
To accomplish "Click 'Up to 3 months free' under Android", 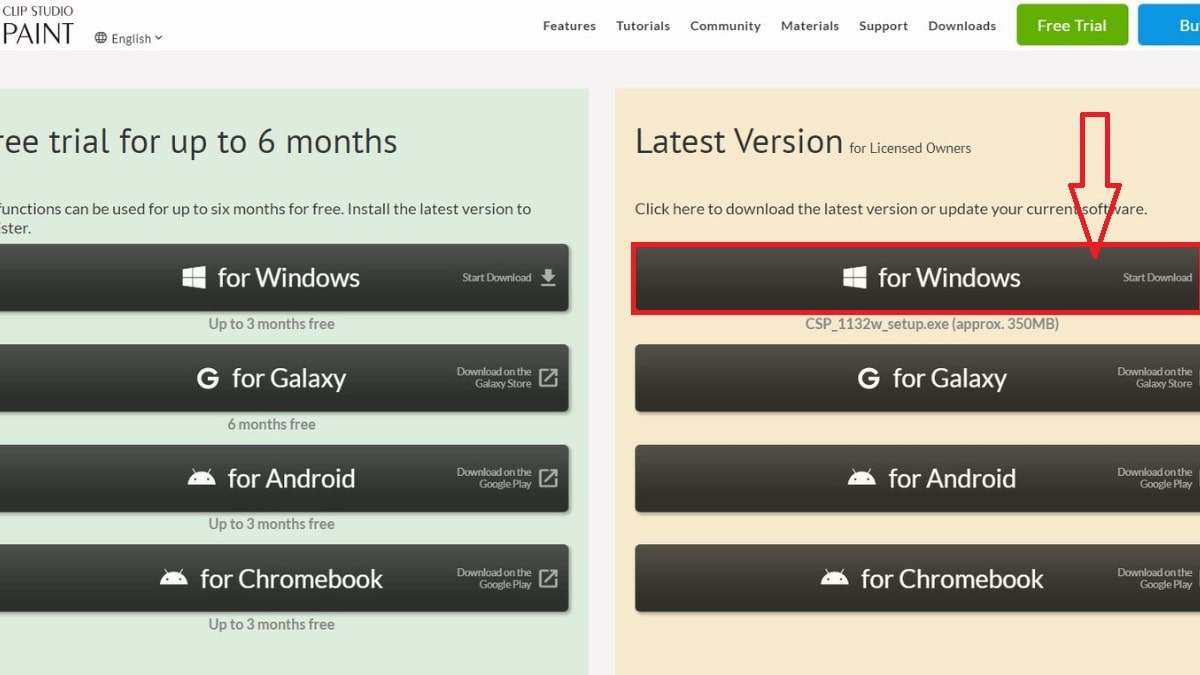I will tap(271, 524).
